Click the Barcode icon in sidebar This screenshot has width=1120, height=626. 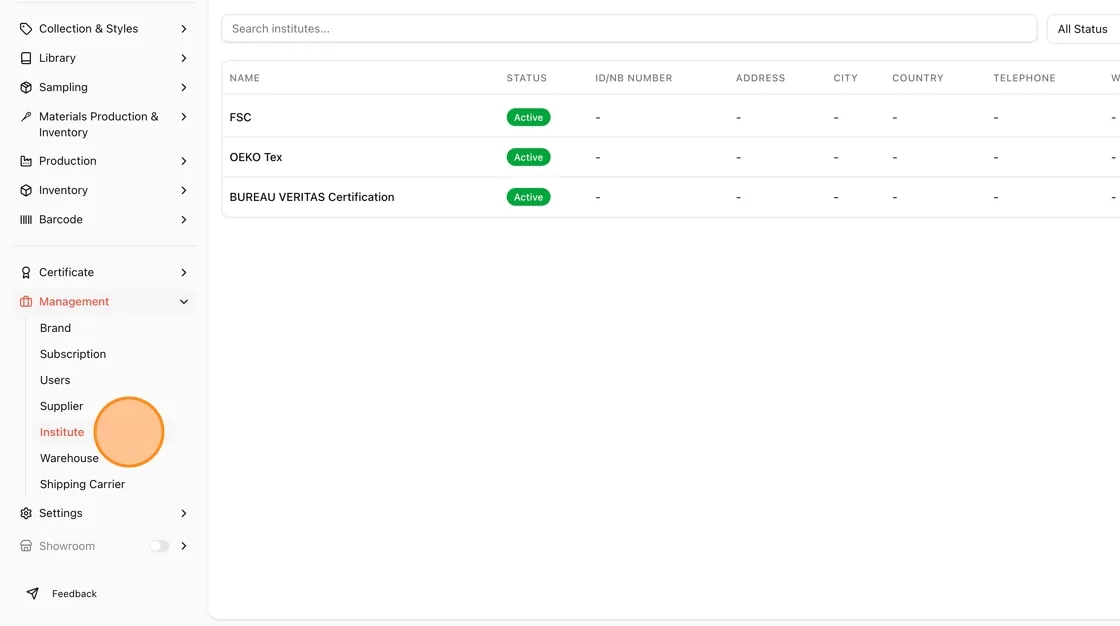coord(26,219)
